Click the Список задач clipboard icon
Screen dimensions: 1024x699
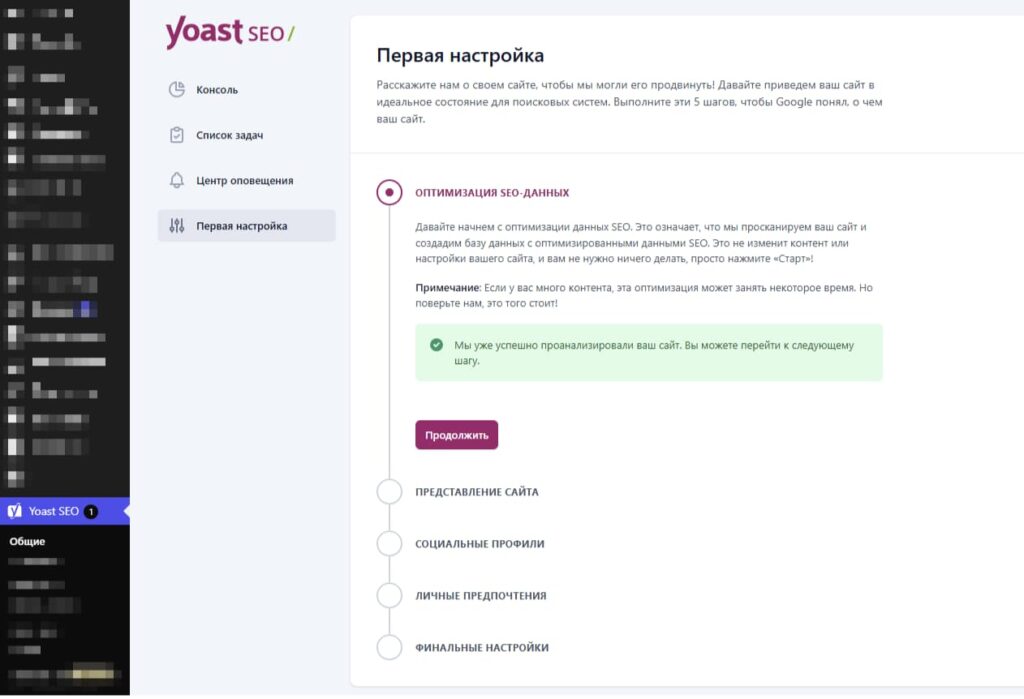pos(177,135)
